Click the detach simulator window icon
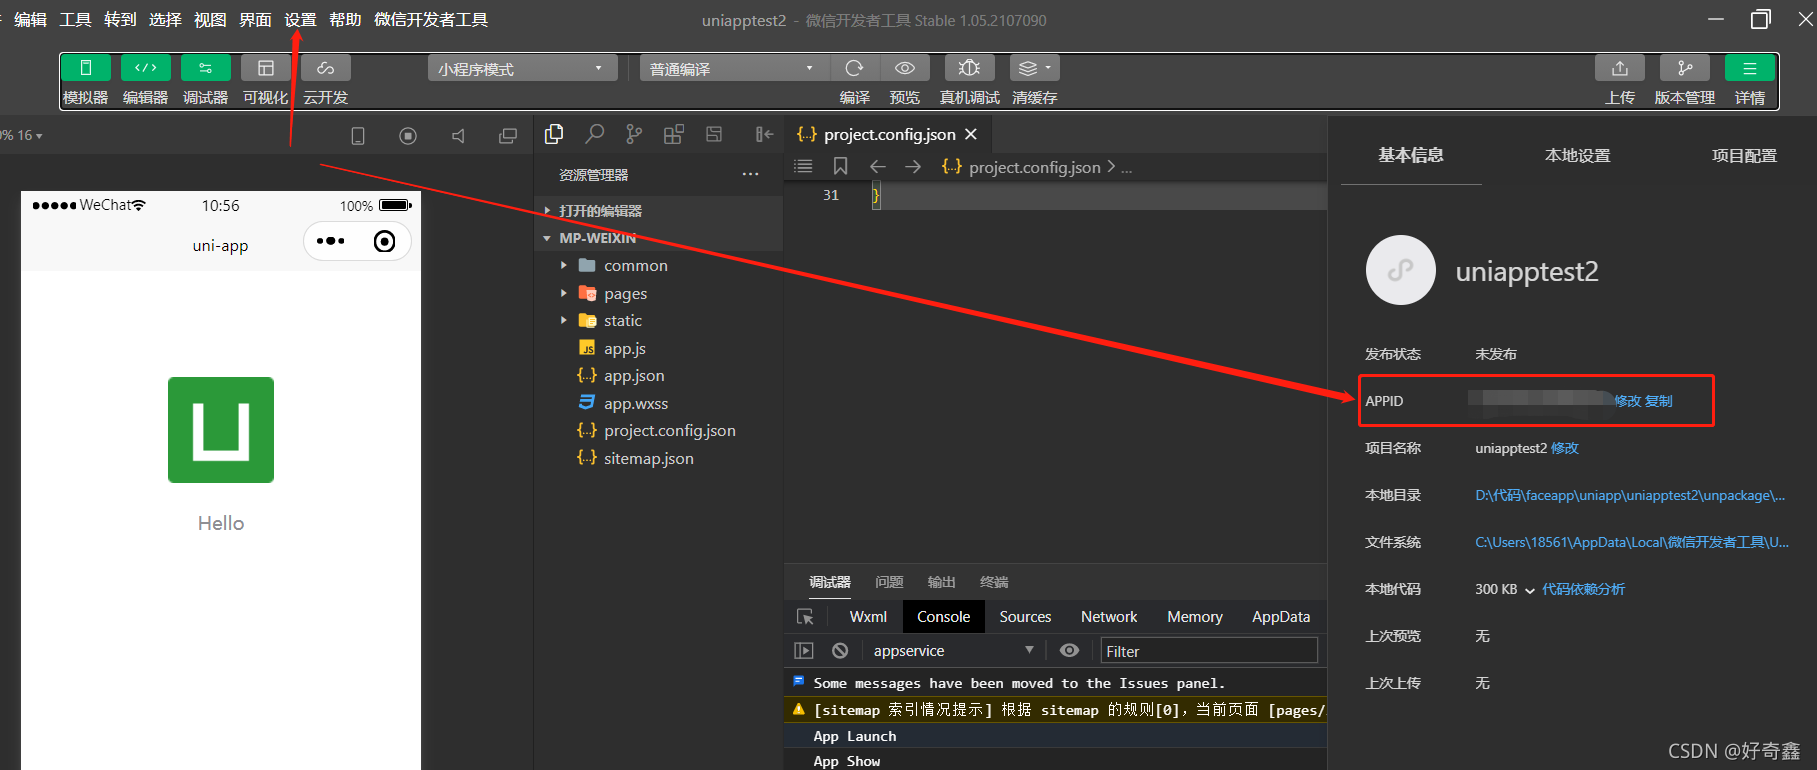This screenshot has width=1817, height=770. [x=508, y=136]
